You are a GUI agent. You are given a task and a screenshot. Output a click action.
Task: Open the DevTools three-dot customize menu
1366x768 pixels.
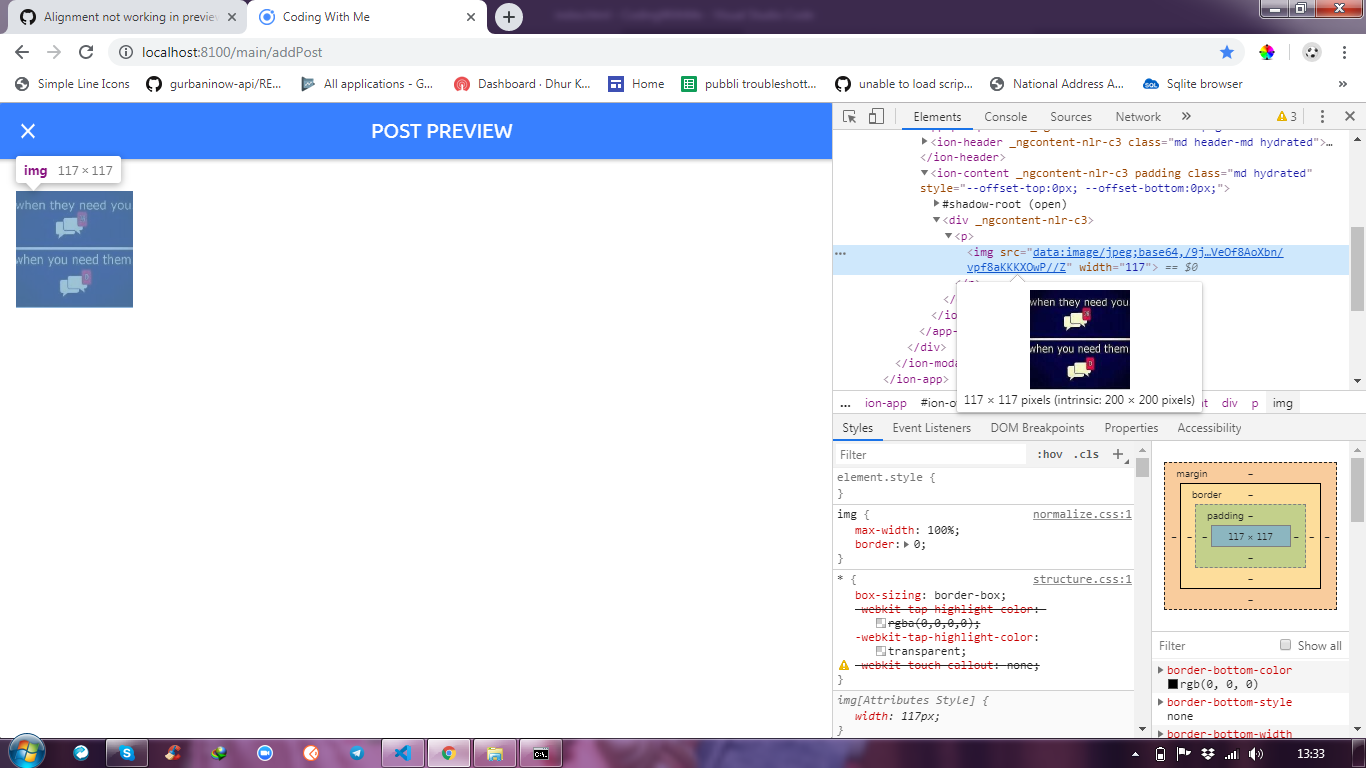tap(1322, 116)
